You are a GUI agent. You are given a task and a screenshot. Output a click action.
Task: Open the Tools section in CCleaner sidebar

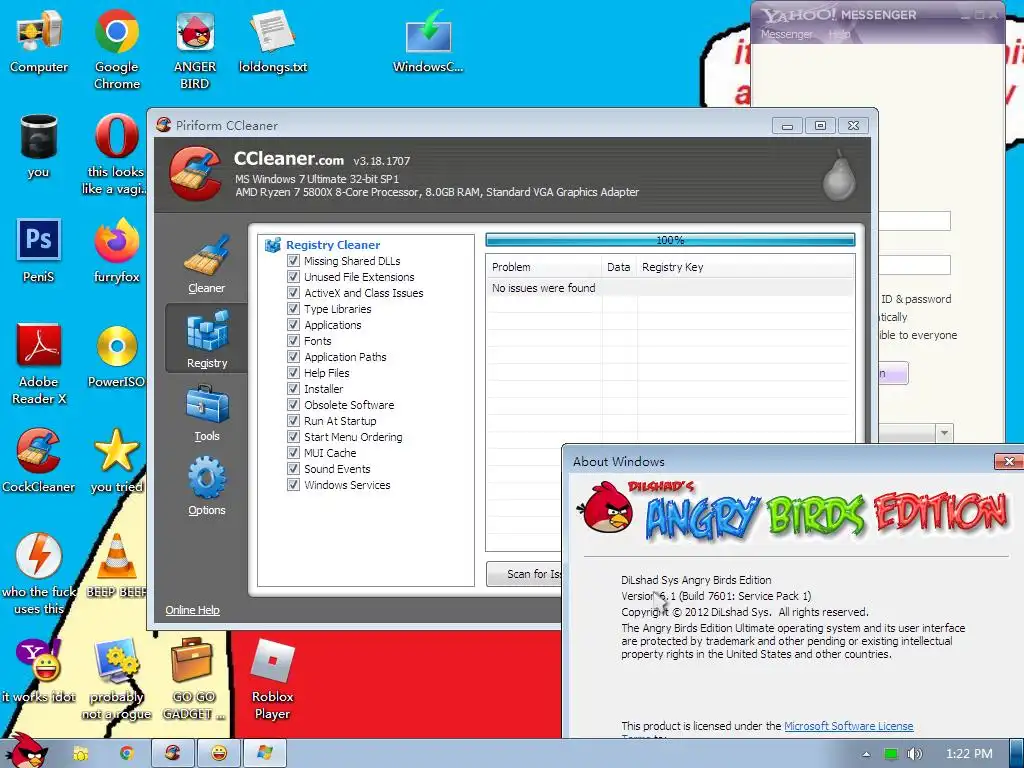coord(206,411)
